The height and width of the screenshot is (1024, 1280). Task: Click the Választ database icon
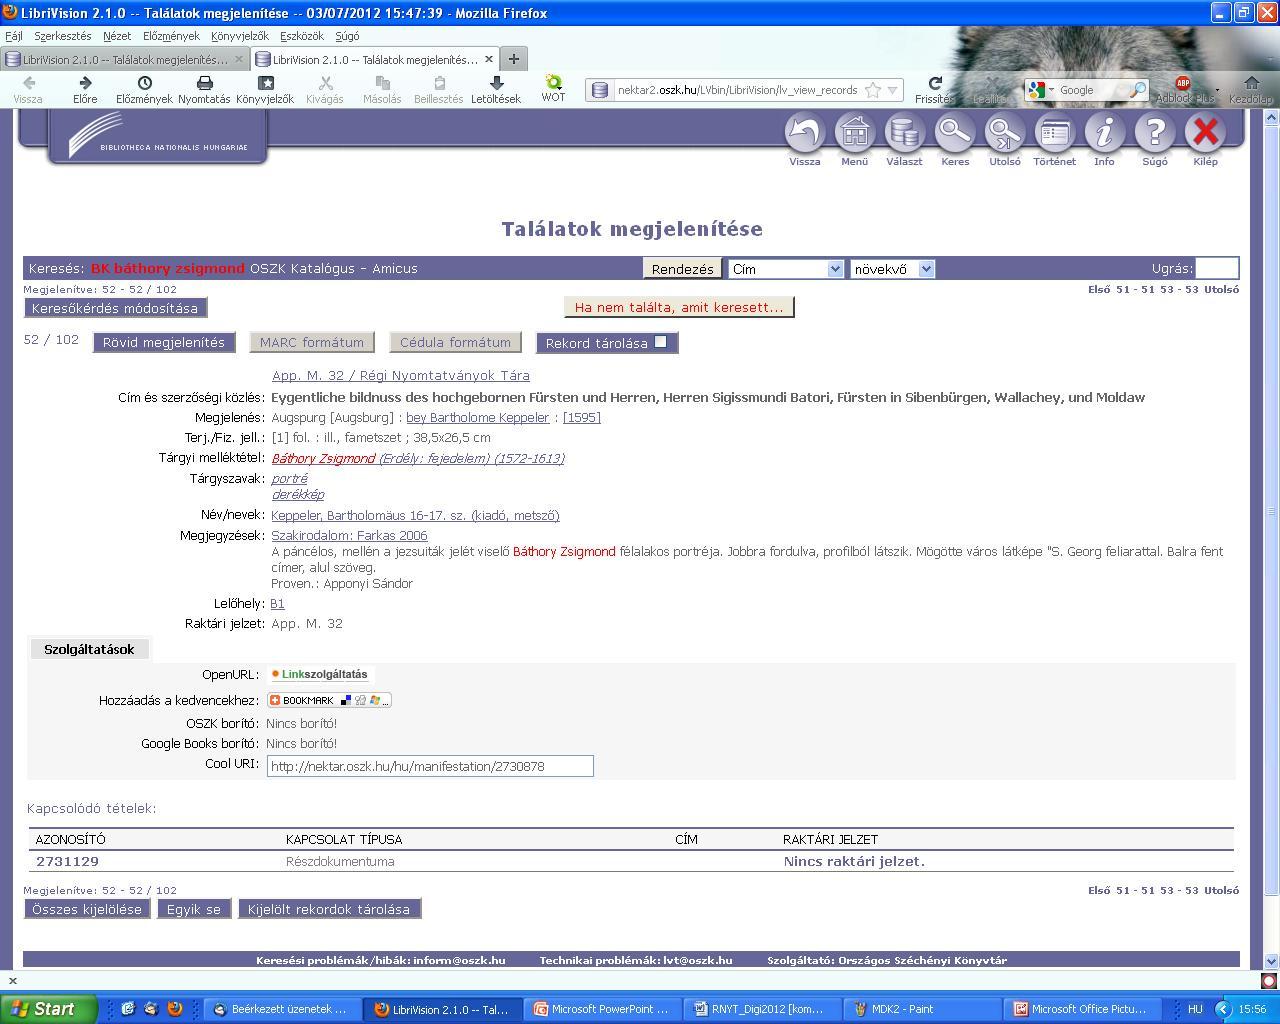(x=904, y=133)
